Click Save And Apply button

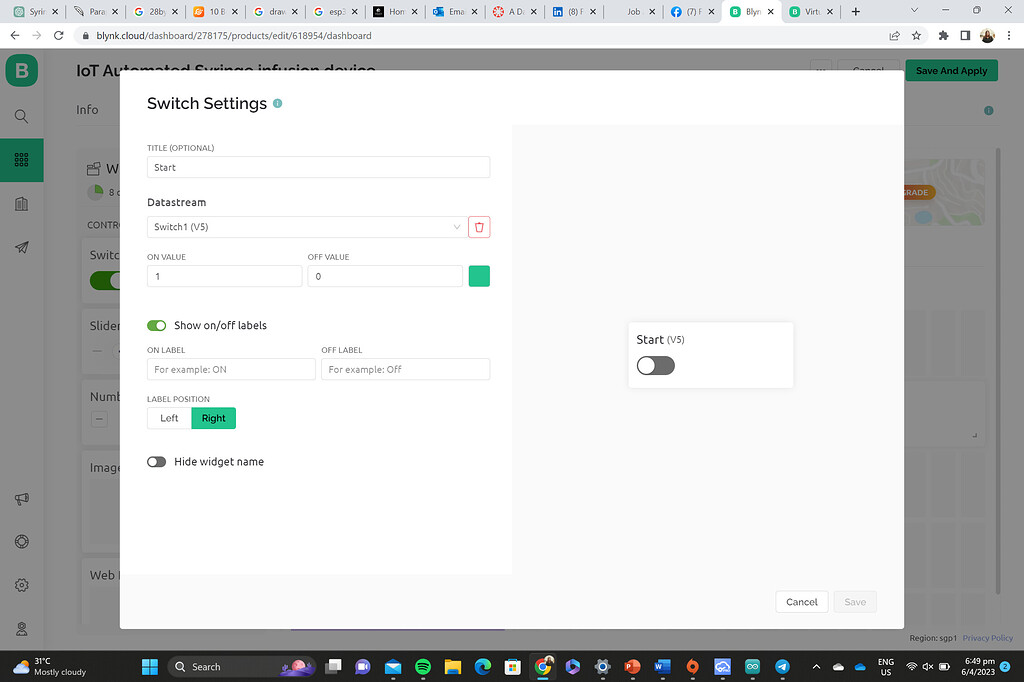(951, 71)
